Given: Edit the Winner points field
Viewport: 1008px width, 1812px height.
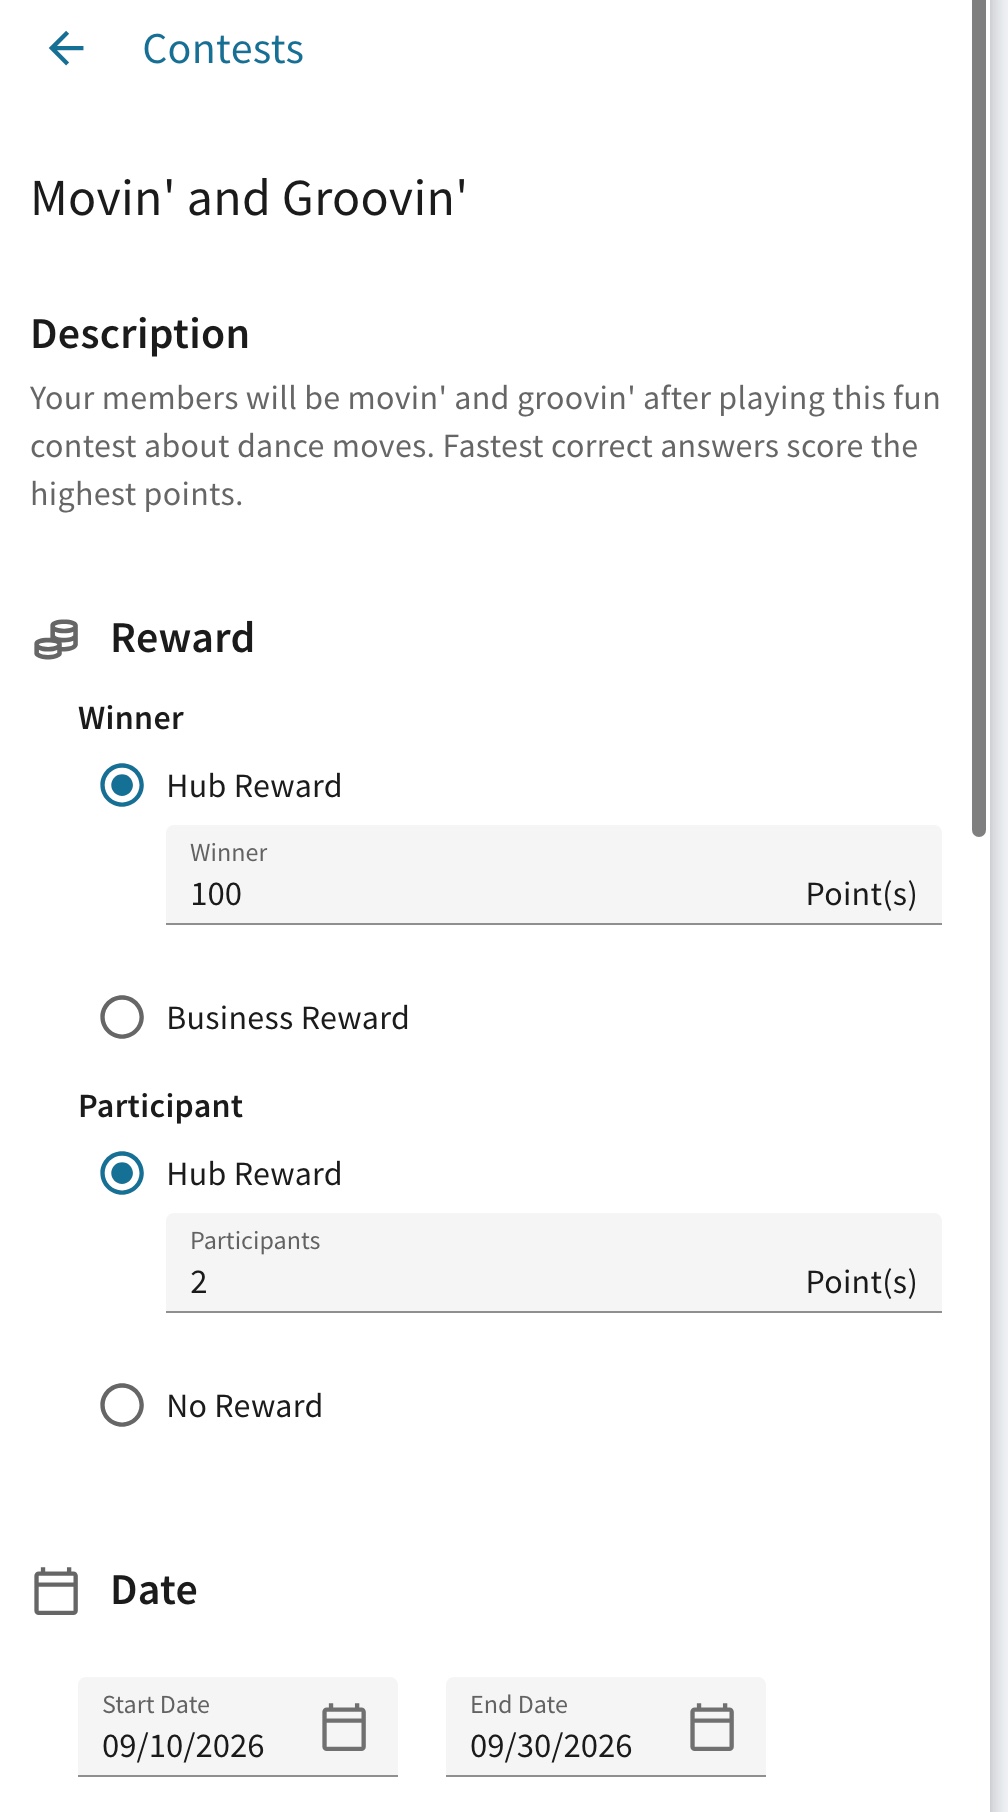Looking at the screenshot, I should point(554,875).
